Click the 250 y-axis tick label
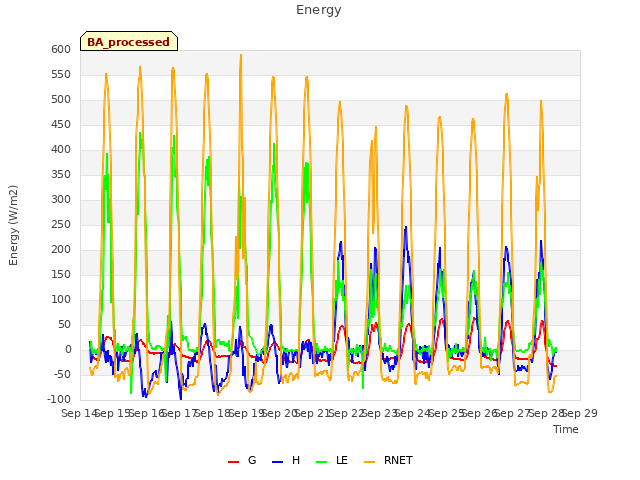Image resolution: width=640 pixels, height=480 pixels. (61, 225)
